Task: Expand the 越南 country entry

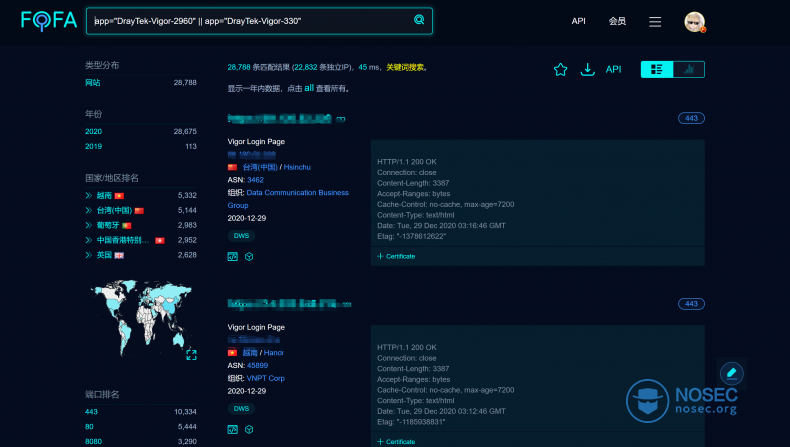Action: pyautogui.click(x=89, y=196)
